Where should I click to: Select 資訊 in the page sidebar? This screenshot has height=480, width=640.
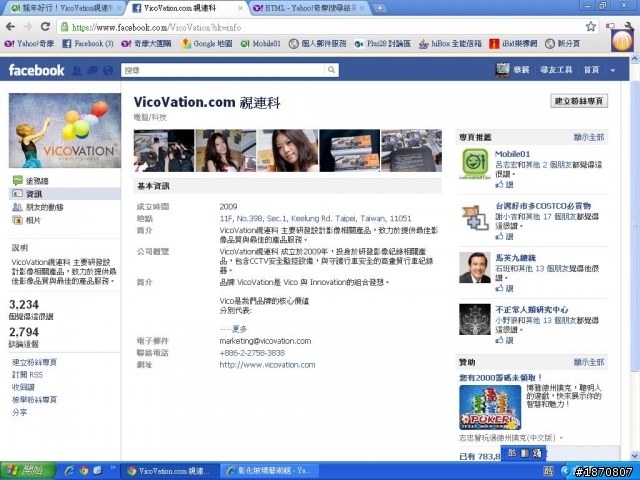[65, 193]
